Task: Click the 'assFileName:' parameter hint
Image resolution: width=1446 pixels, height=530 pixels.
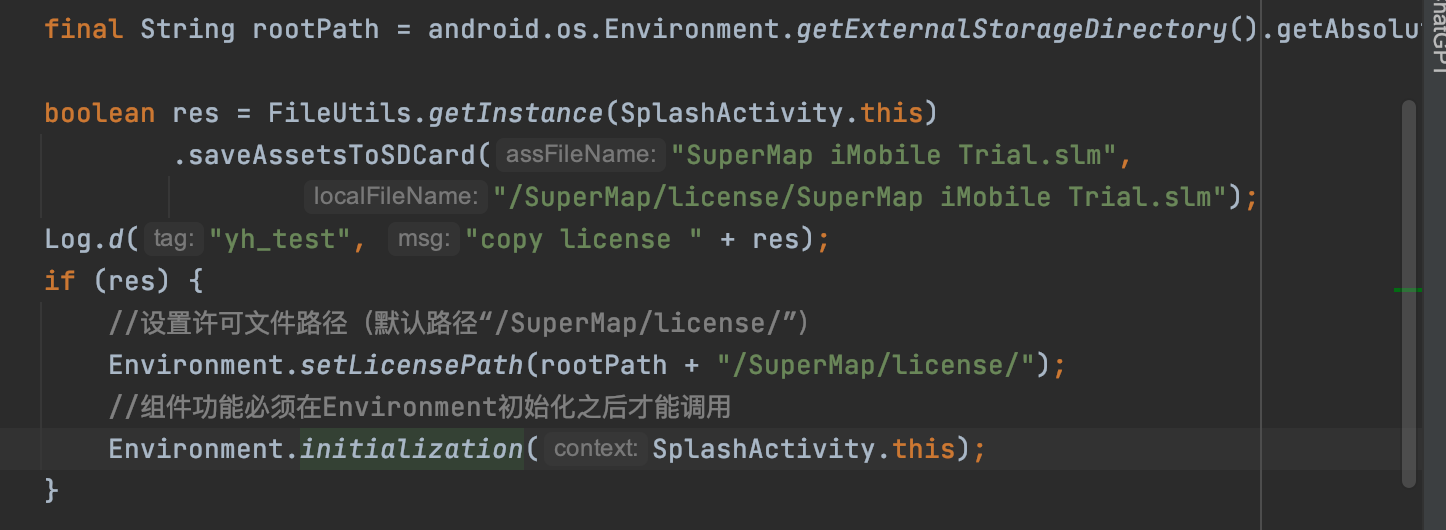Action: click(x=581, y=155)
